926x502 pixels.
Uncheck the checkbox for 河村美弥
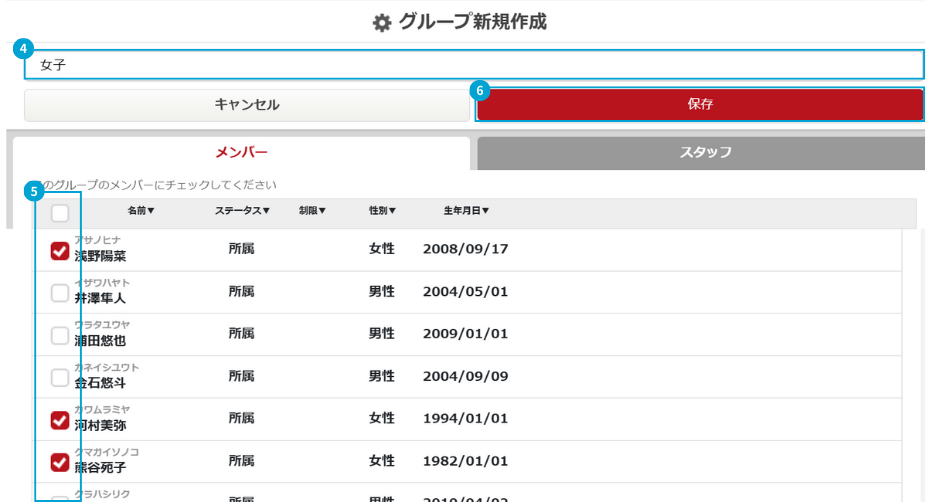point(60,420)
